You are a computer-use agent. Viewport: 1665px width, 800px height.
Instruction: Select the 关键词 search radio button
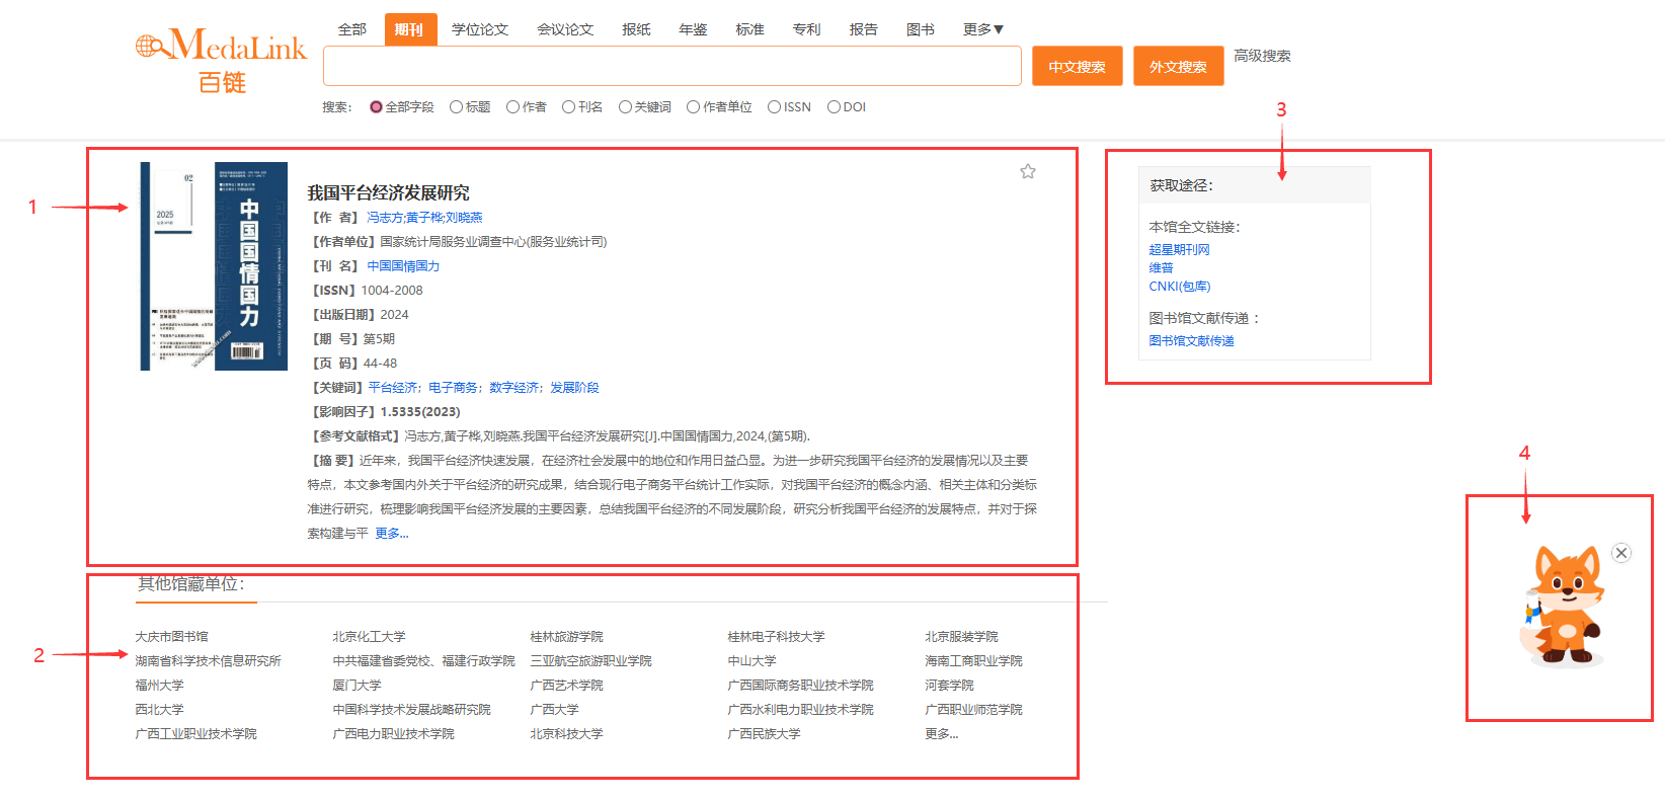point(625,107)
